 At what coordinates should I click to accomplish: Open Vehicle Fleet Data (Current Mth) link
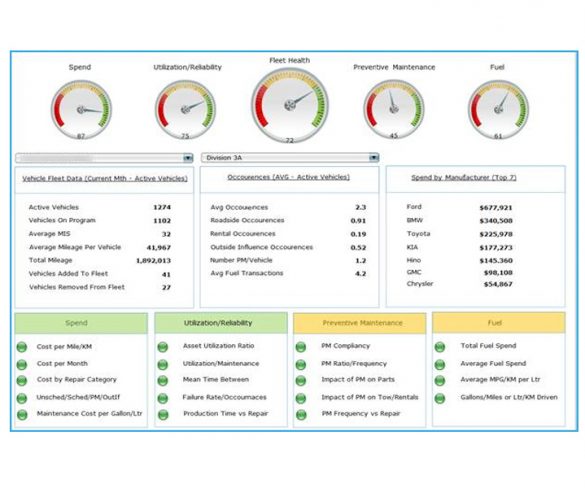click(105, 179)
